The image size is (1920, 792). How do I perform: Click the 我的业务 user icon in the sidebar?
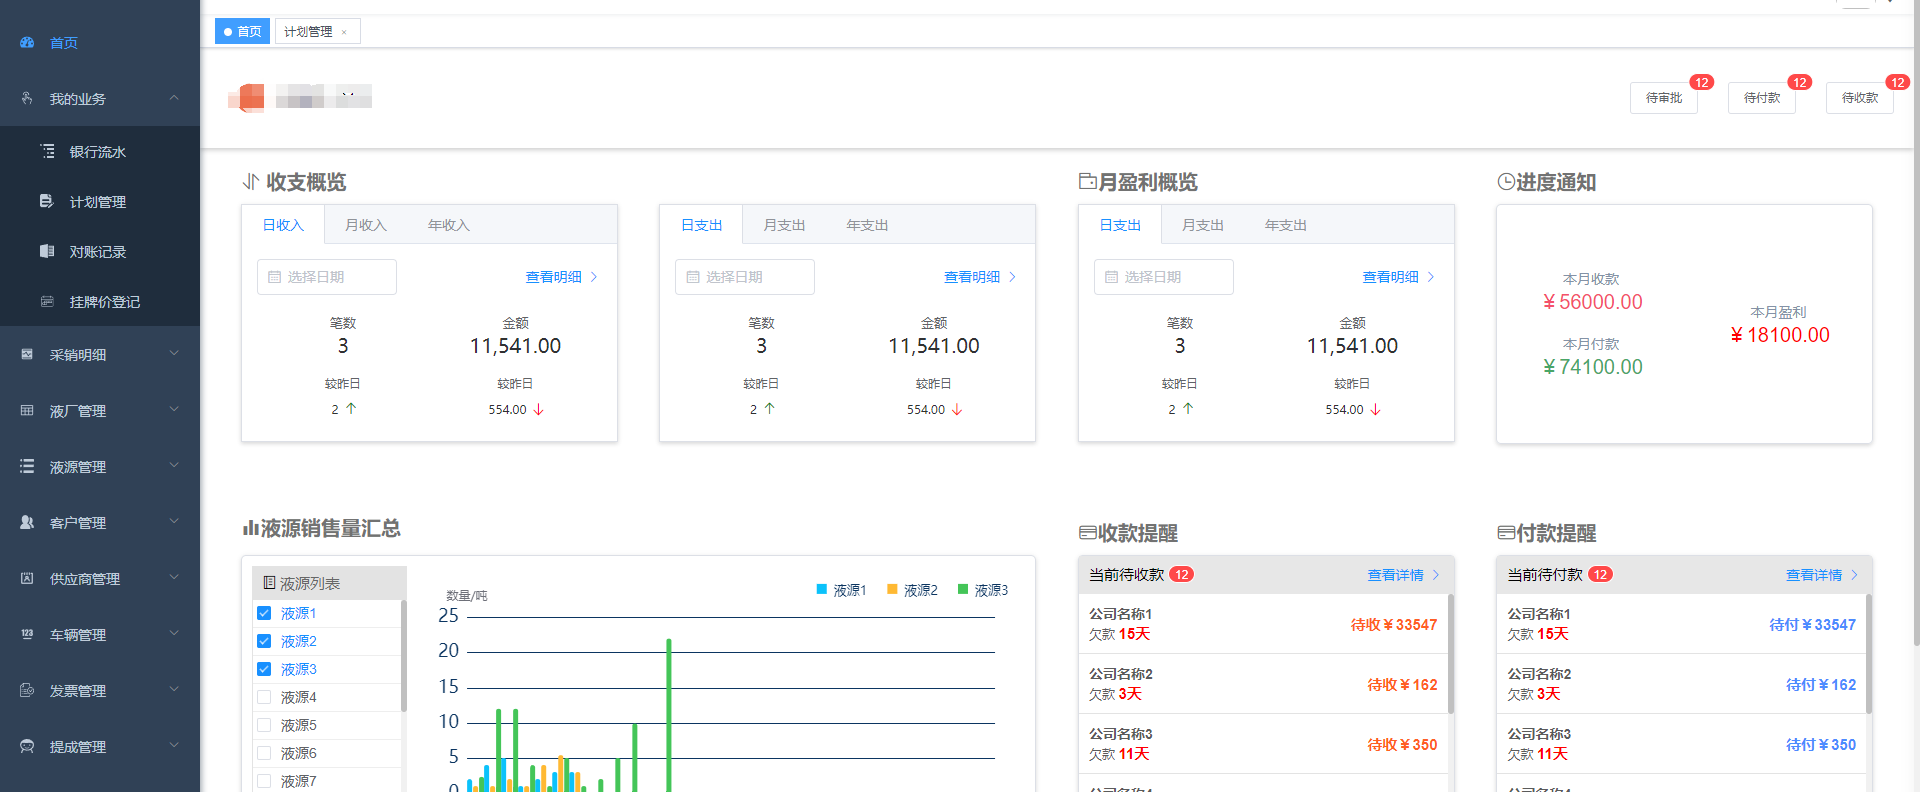[27, 98]
